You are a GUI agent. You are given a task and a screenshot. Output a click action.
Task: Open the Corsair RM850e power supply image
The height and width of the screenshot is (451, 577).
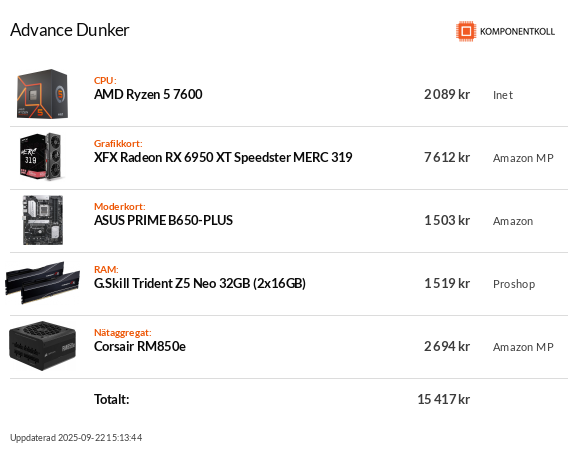click(x=43, y=346)
